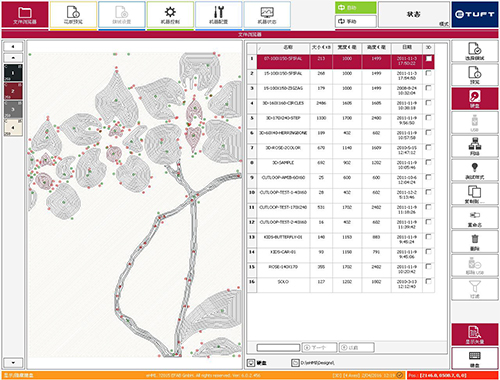Viewport: 500px width, 380px height.
Task: Click the preview document icon in sidebar
Action: click(x=475, y=75)
